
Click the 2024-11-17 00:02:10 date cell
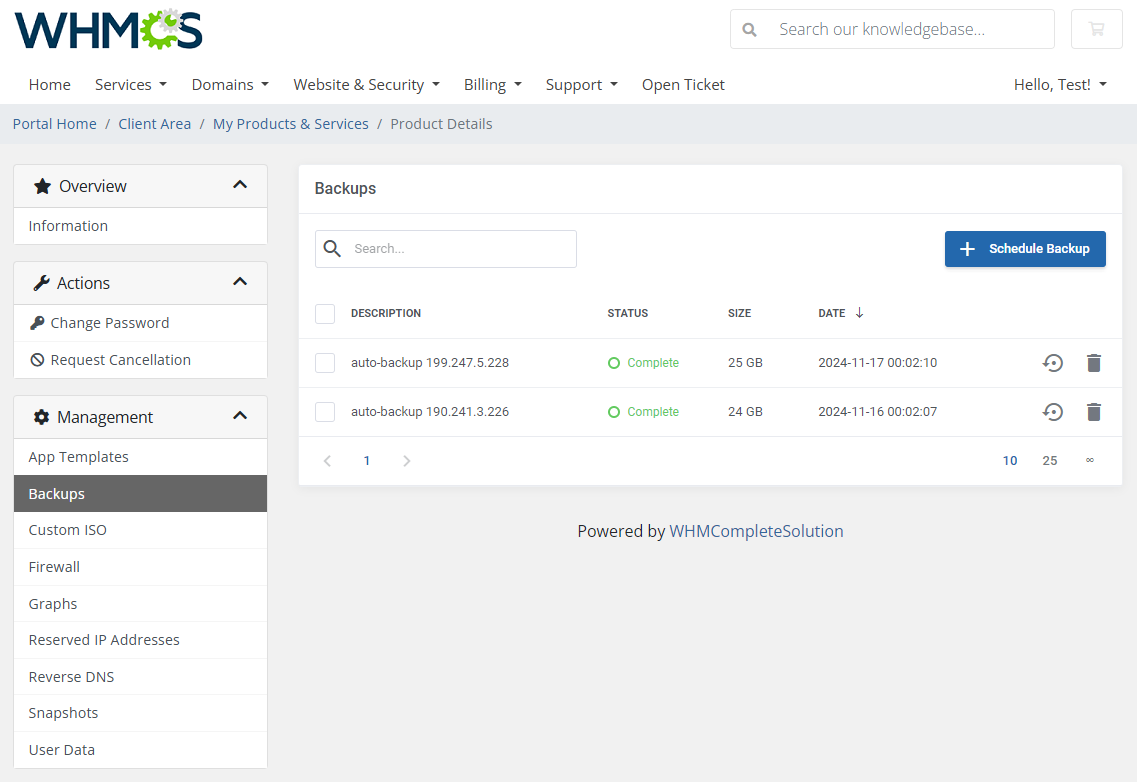pos(877,363)
